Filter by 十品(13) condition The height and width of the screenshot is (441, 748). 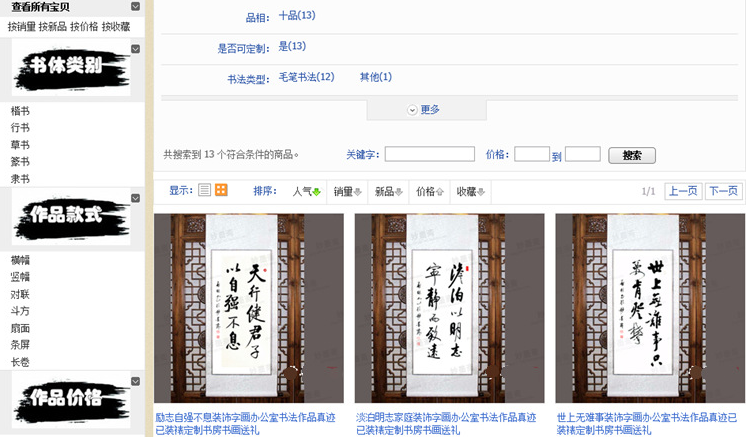tap(297, 15)
